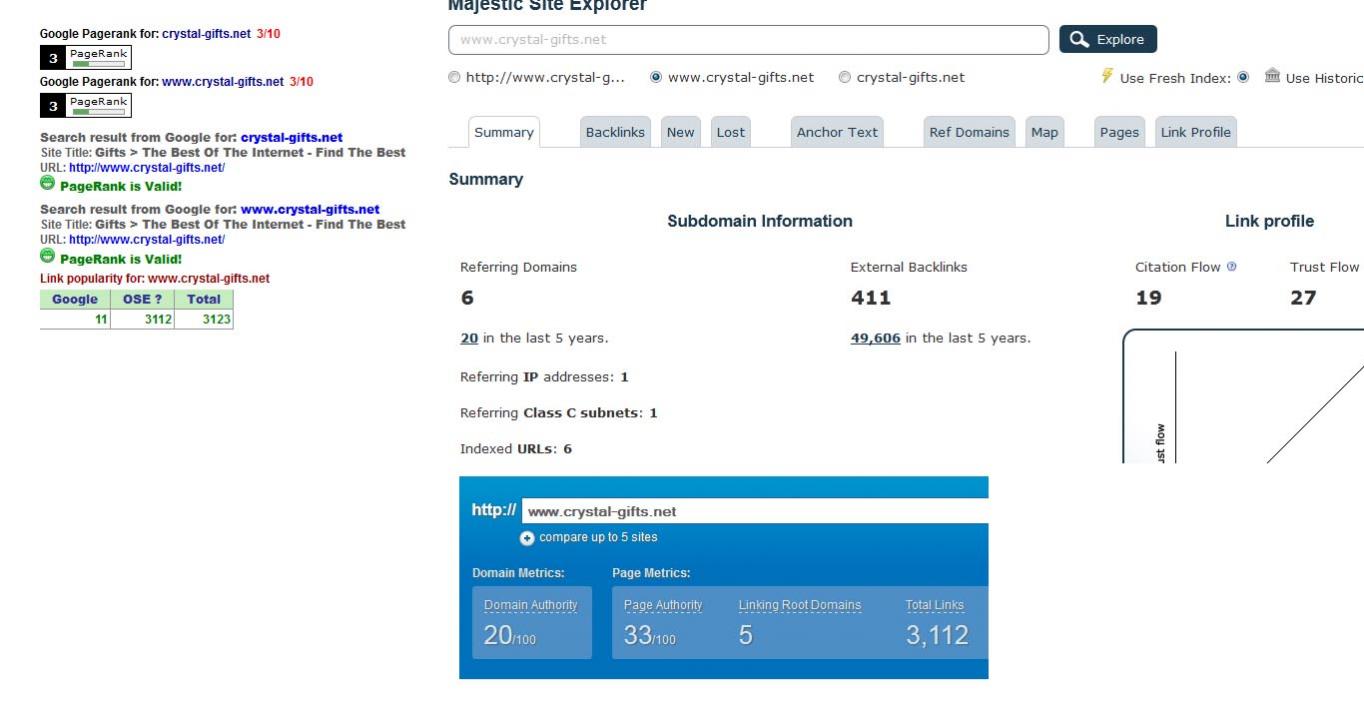
Task: Click the 'Google' column header in link popularity table
Action: coord(75,299)
